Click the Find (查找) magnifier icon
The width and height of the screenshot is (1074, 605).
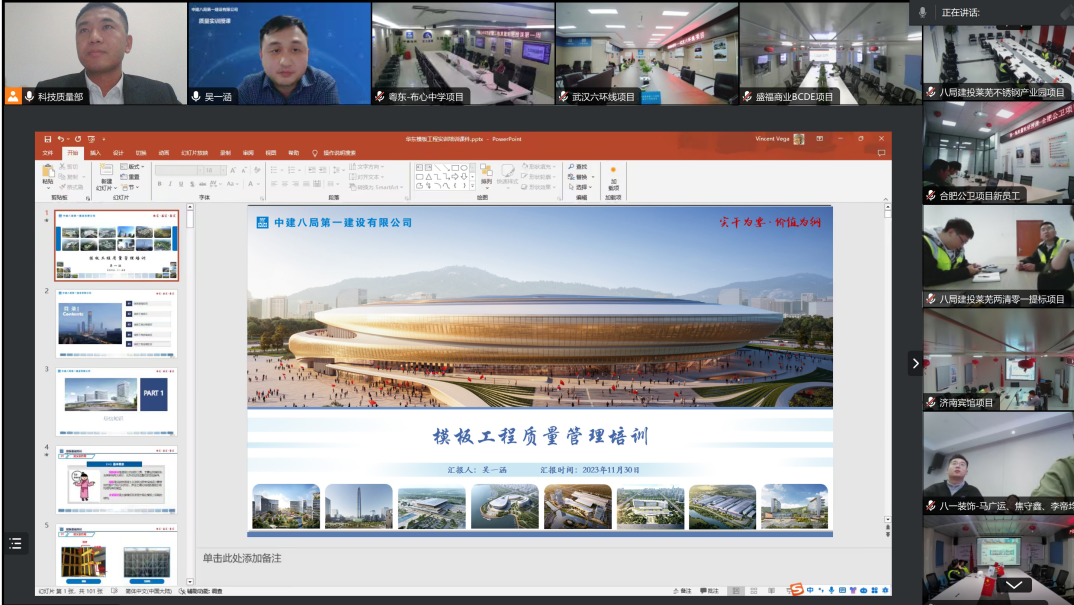(572, 167)
